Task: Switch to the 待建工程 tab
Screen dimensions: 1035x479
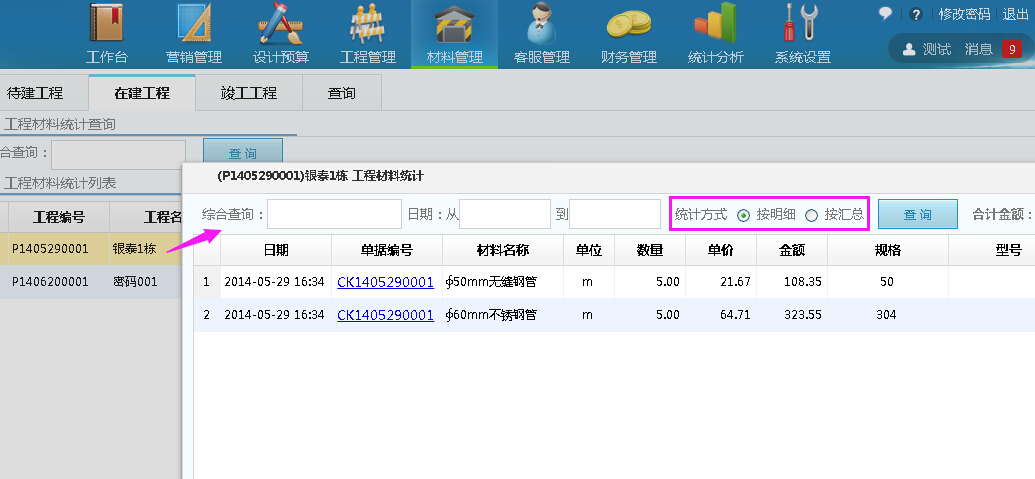Action: pyautogui.click(x=35, y=93)
